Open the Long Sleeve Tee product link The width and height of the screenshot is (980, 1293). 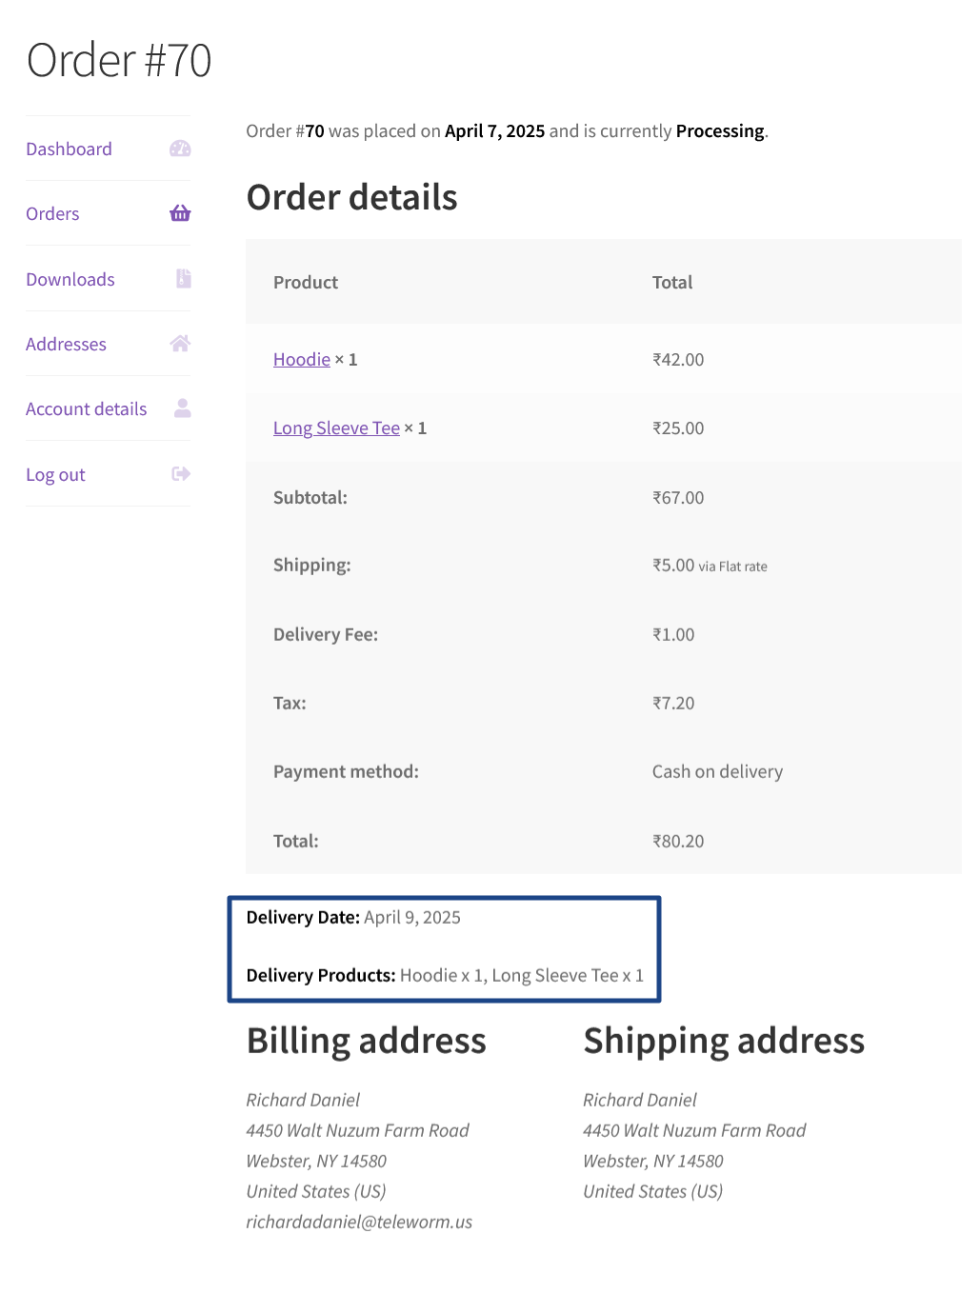336,428
